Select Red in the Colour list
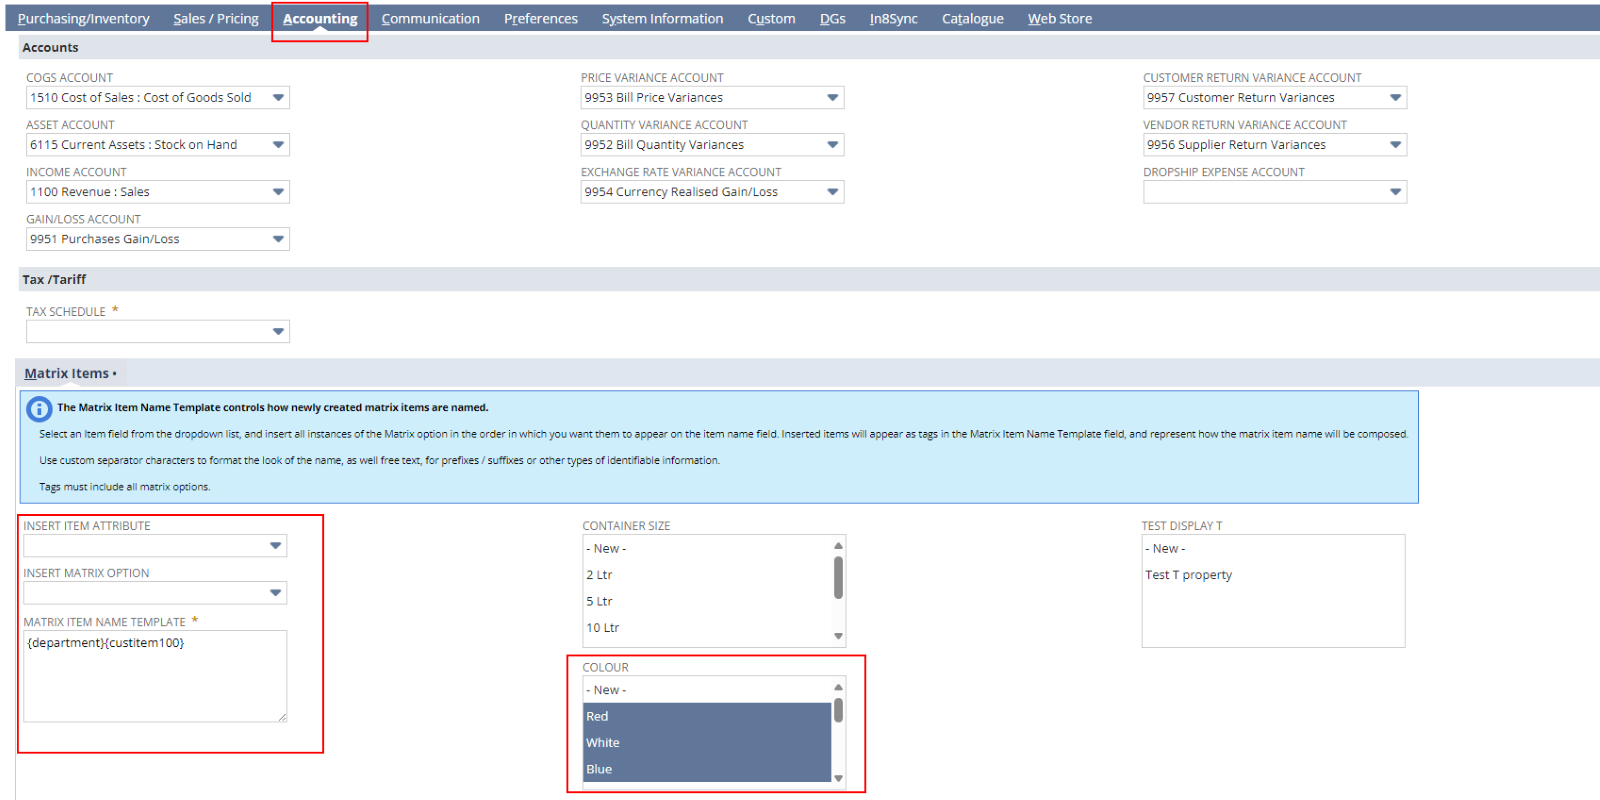The width and height of the screenshot is (1600, 800). (707, 716)
